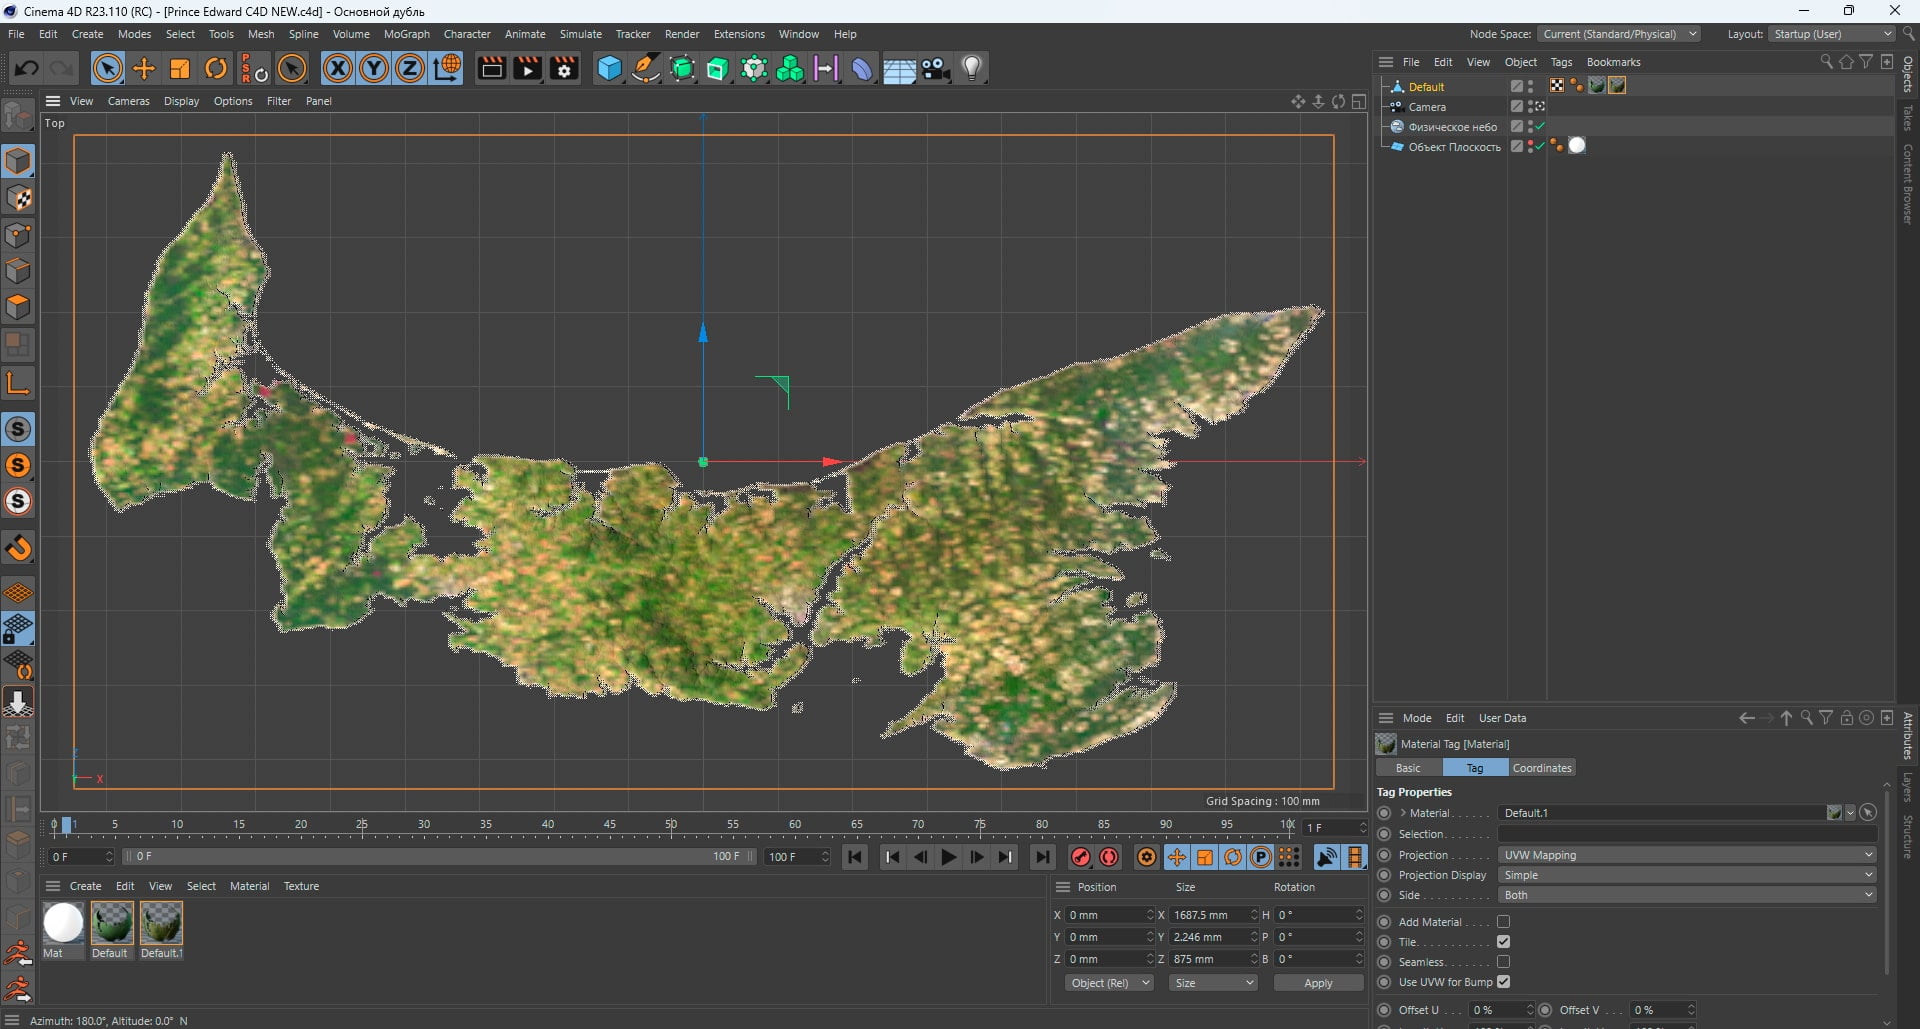Select the Scale tool

pyautogui.click(x=180, y=68)
